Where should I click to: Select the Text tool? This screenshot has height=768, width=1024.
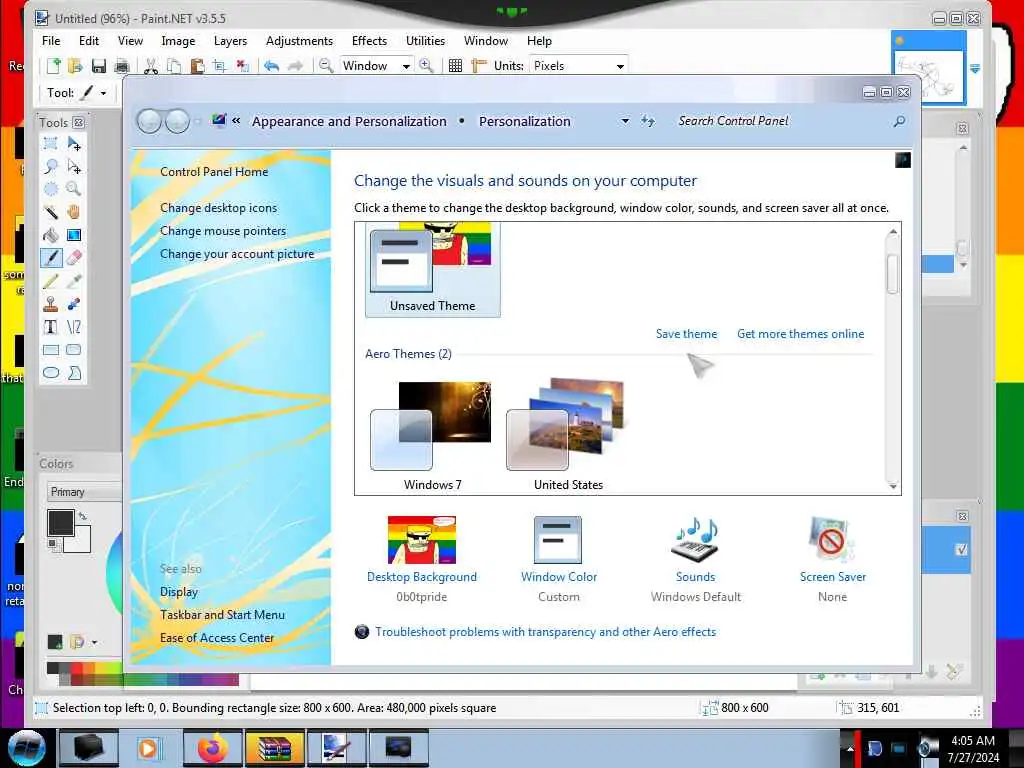point(51,327)
